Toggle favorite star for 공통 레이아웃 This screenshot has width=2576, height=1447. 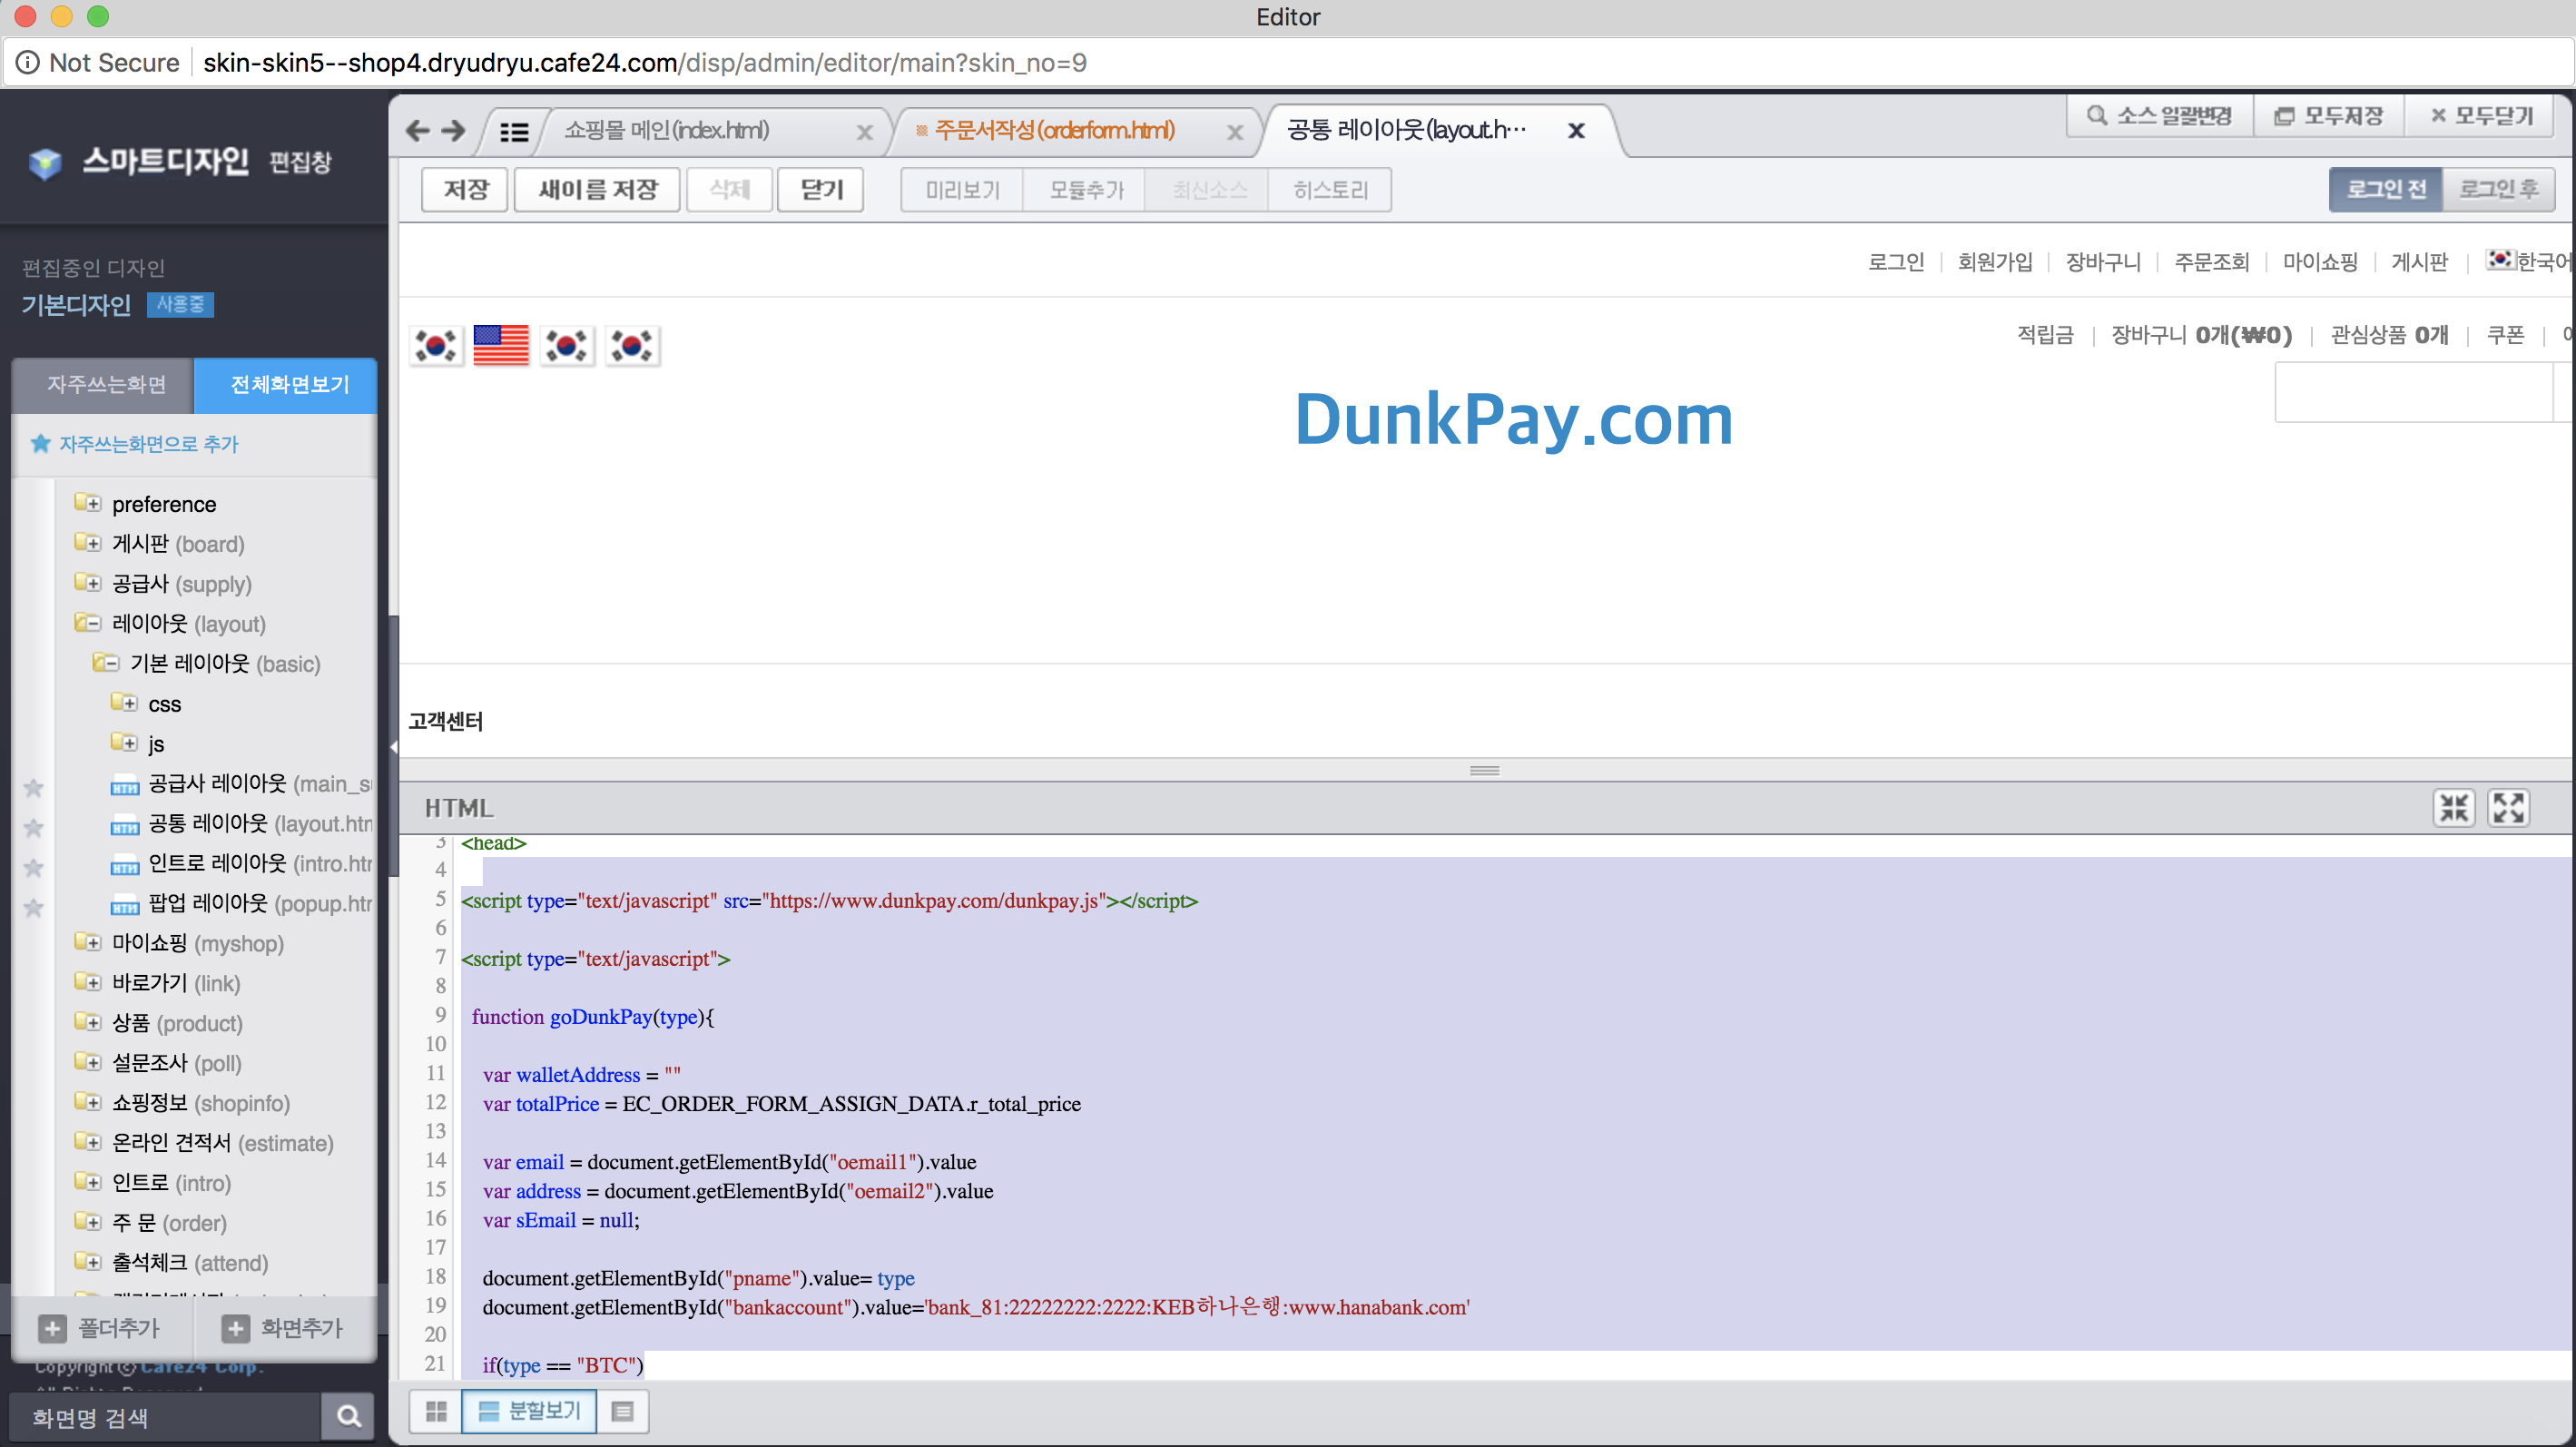pyautogui.click(x=33, y=828)
